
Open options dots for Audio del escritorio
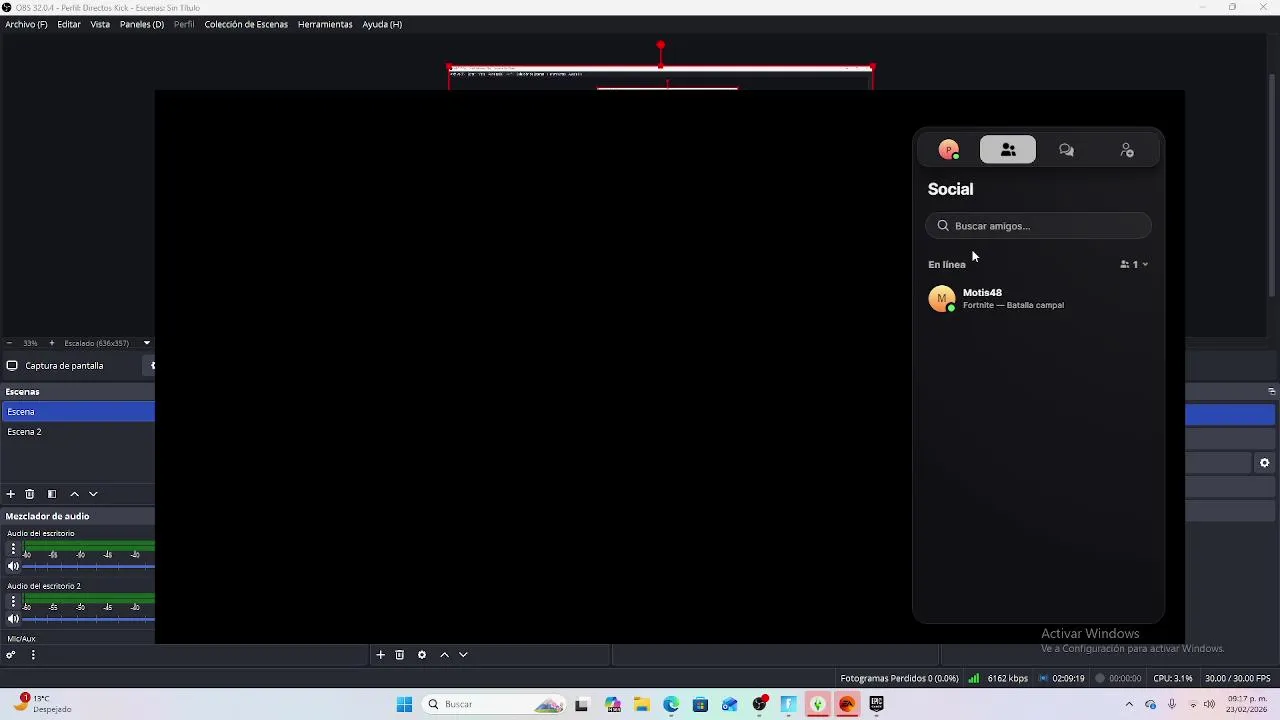pyautogui.click(x=13, y=549)
